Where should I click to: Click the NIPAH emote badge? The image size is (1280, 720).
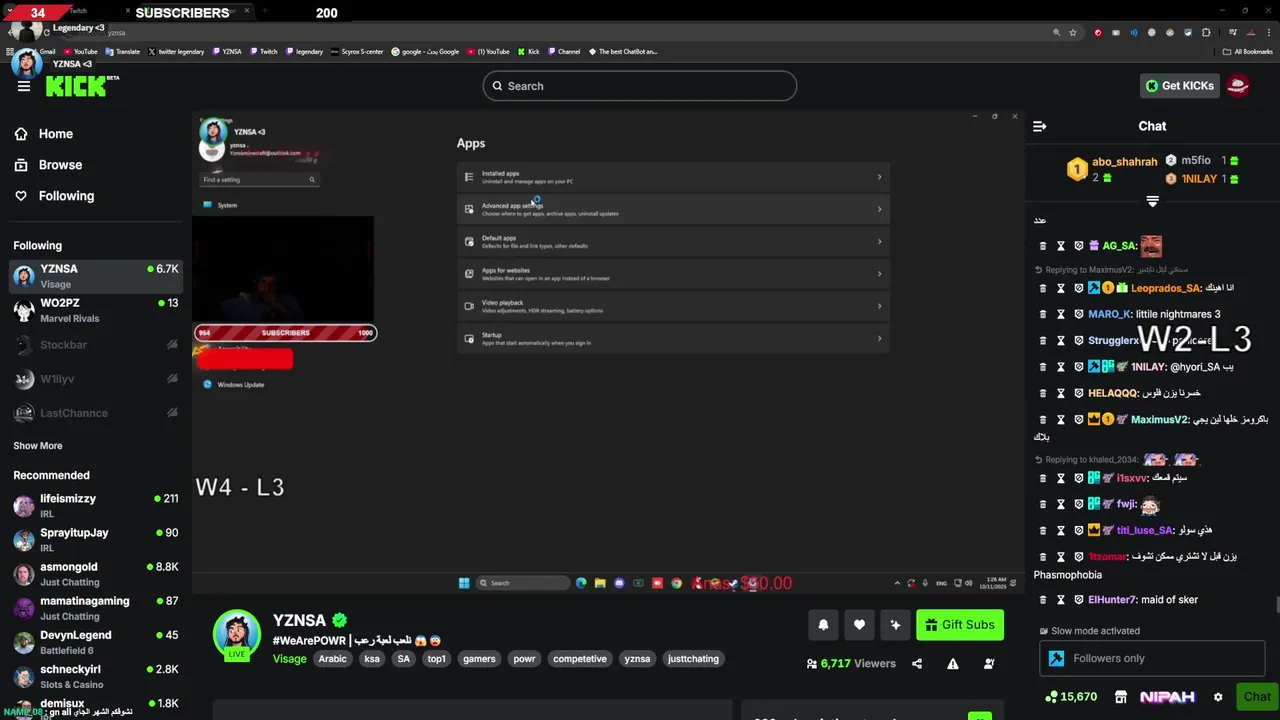[1167, 697]
